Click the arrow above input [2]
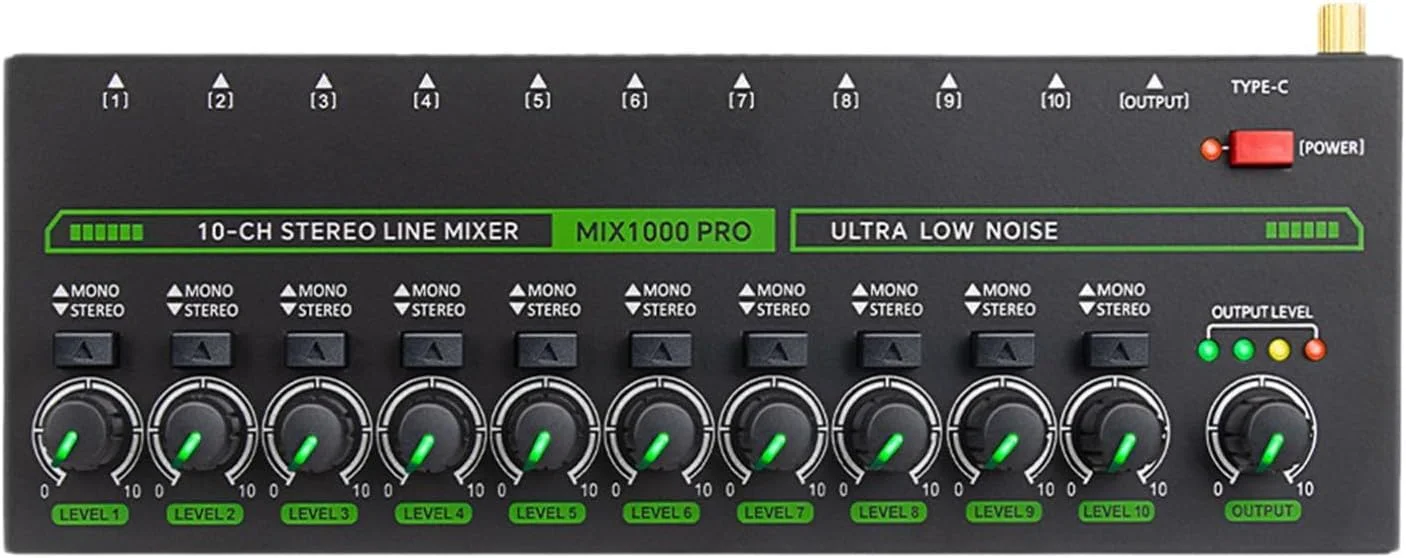The width and height of the screenshot is (1406, 558). pyautogui.click(x=221, y=80)
